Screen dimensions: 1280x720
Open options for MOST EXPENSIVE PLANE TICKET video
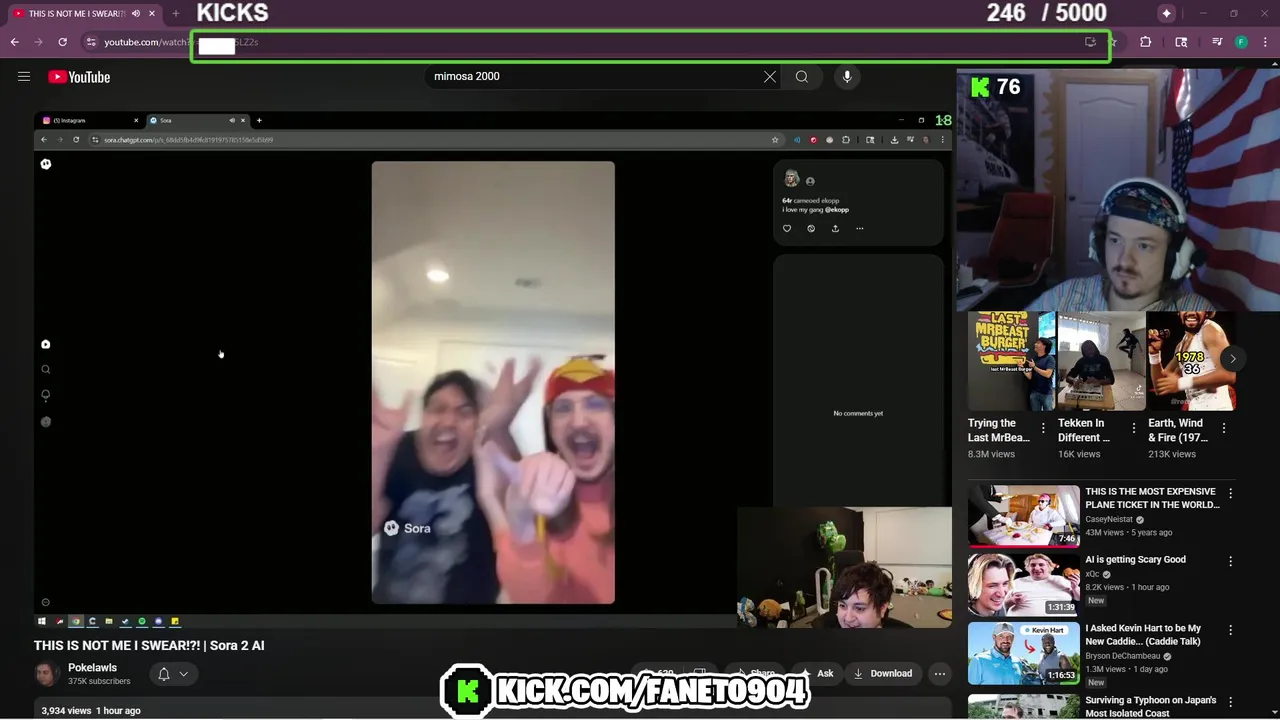click(1231, 493)
